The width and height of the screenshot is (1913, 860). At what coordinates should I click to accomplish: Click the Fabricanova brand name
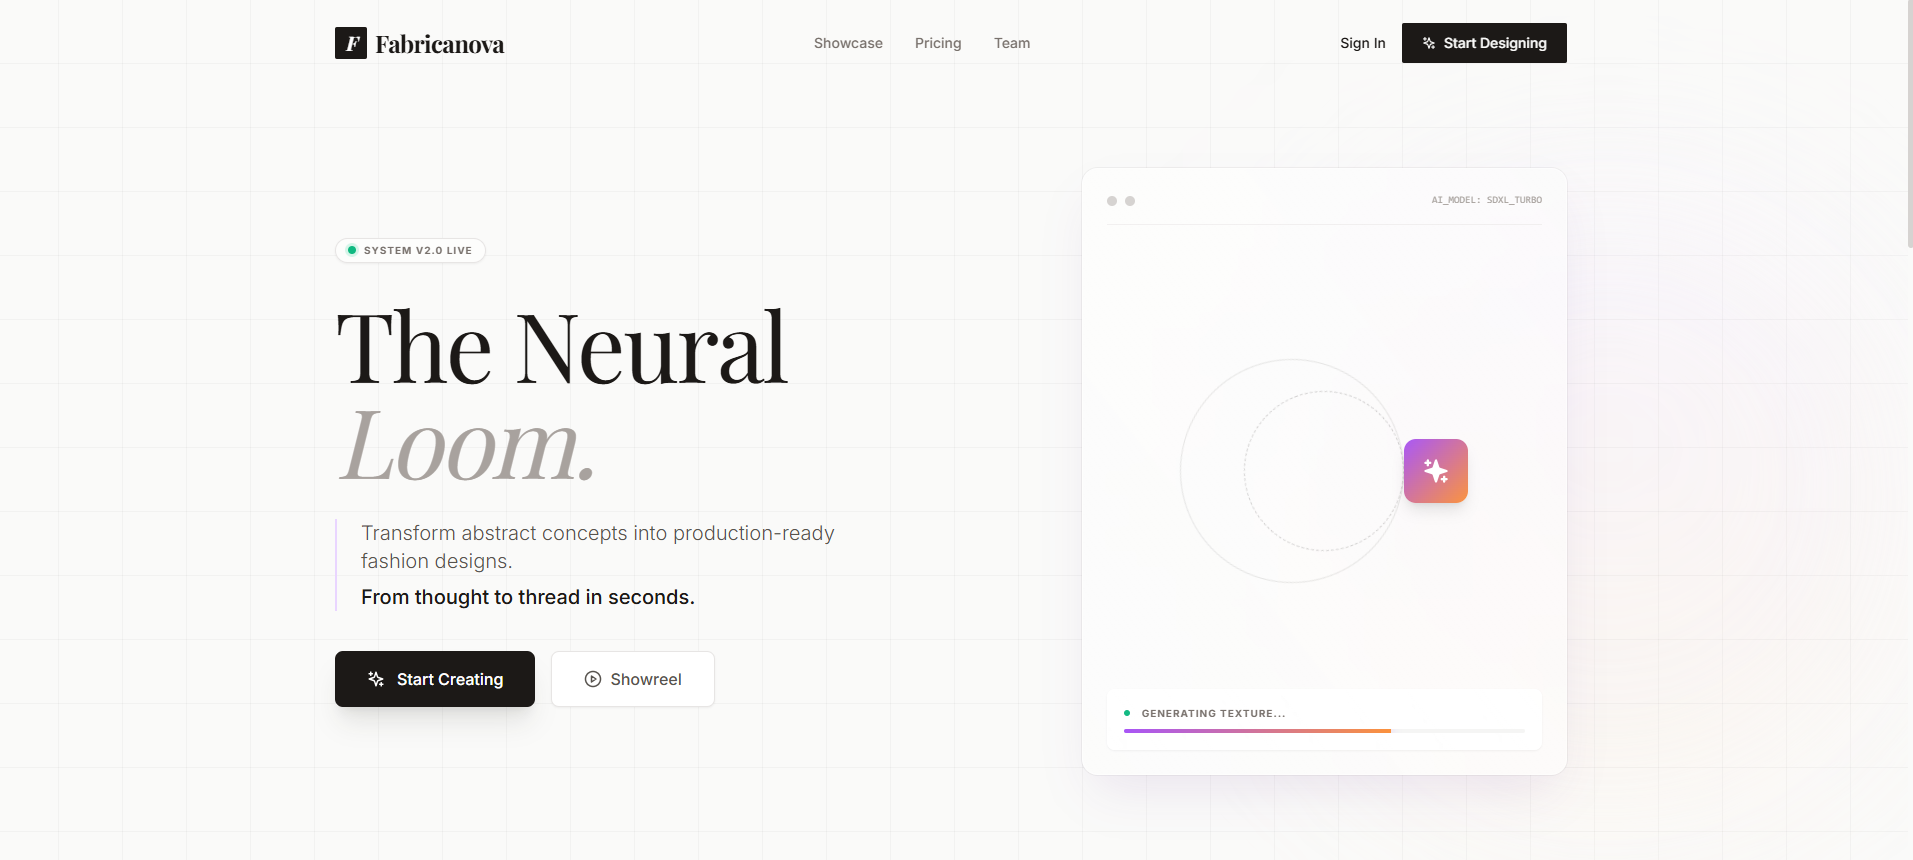point(439,44)
